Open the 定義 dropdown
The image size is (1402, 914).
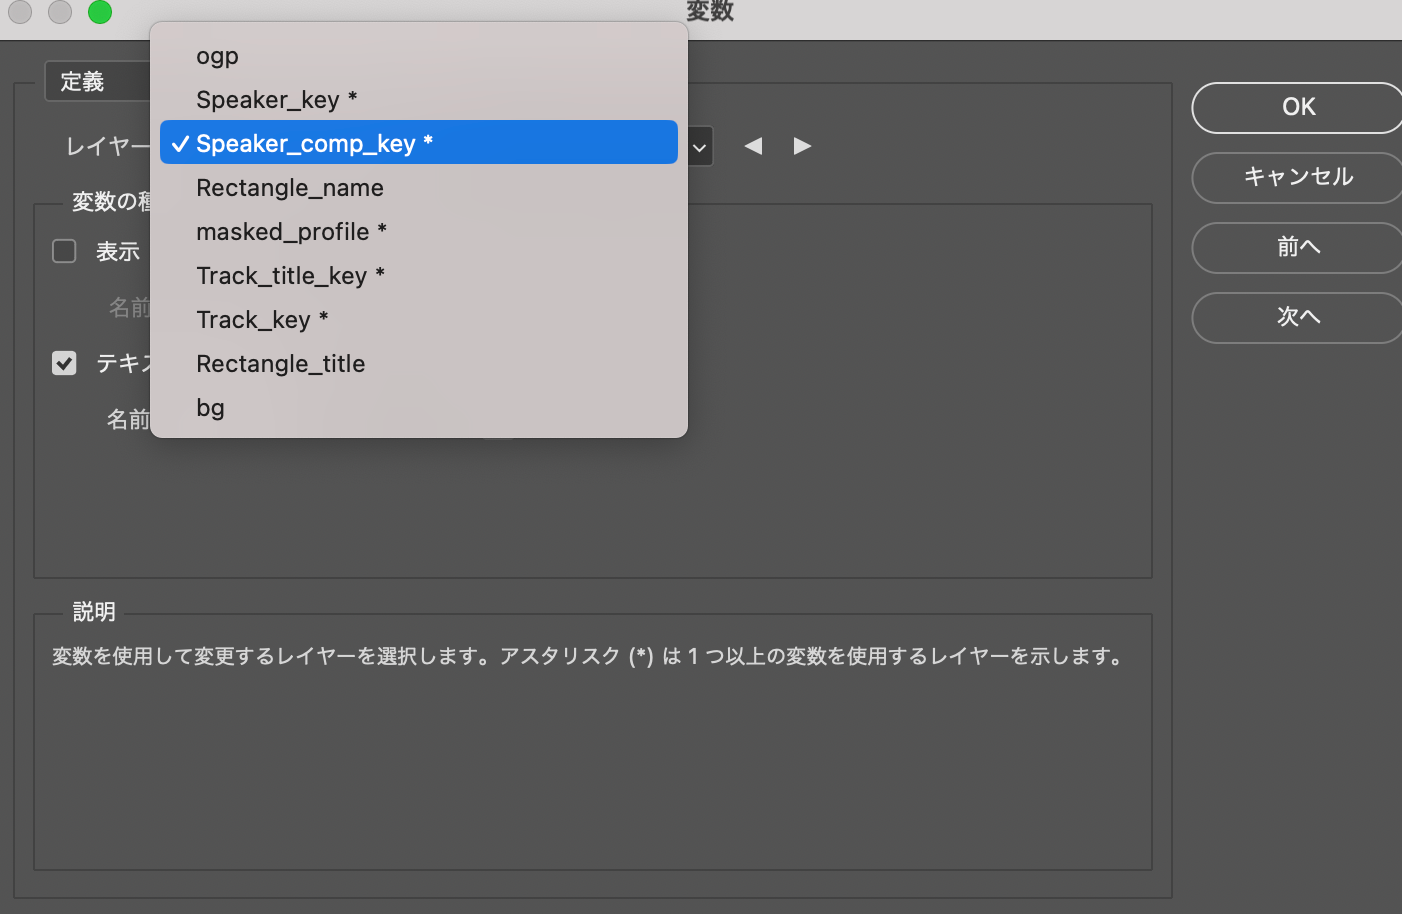coord(98,82)
